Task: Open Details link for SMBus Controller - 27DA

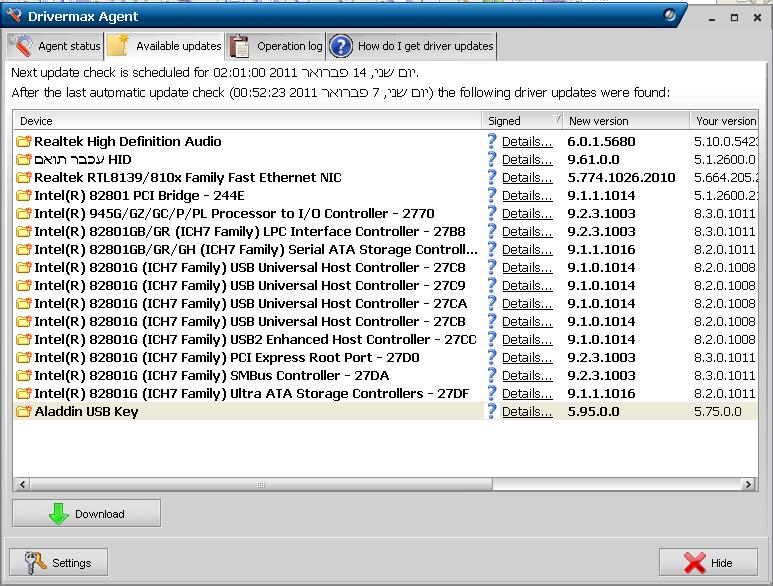Action: pyautogui.click(x=527, y=376)
